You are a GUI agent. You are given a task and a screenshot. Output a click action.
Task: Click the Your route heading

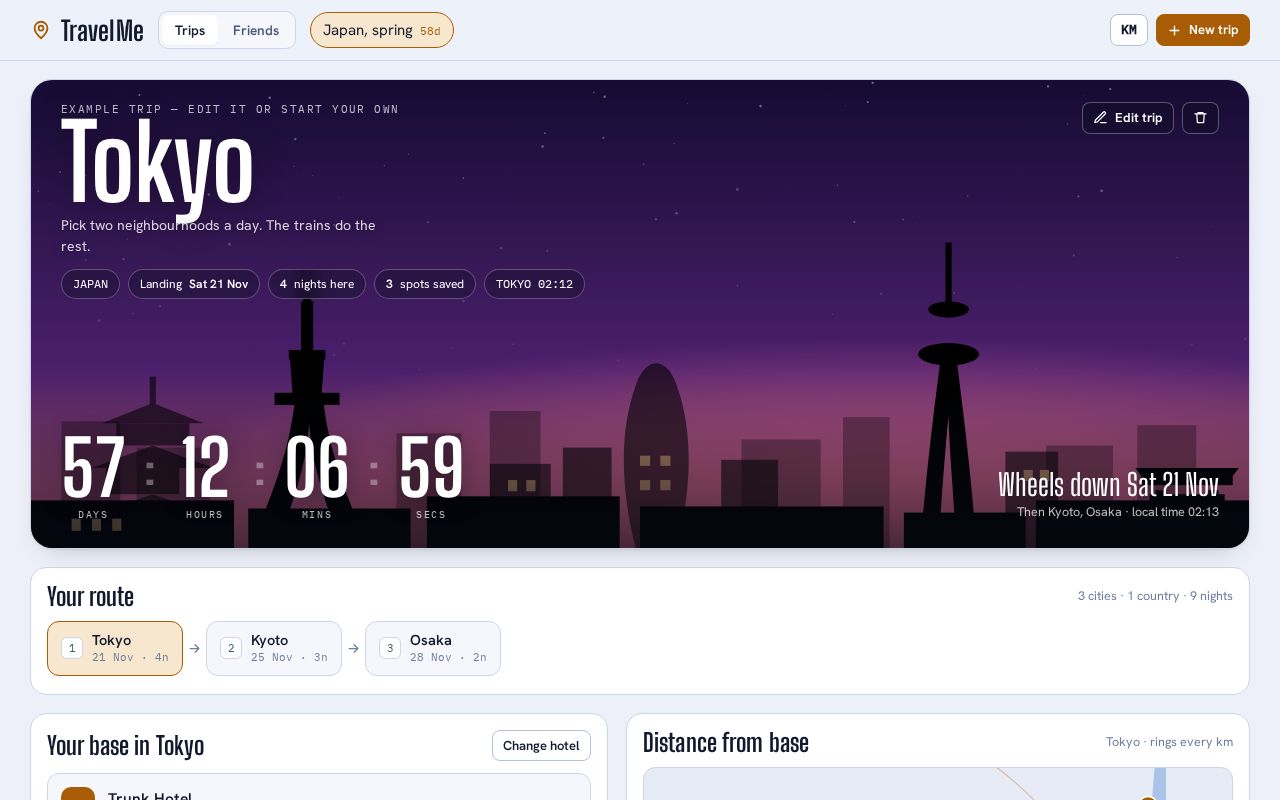point(90,597)
